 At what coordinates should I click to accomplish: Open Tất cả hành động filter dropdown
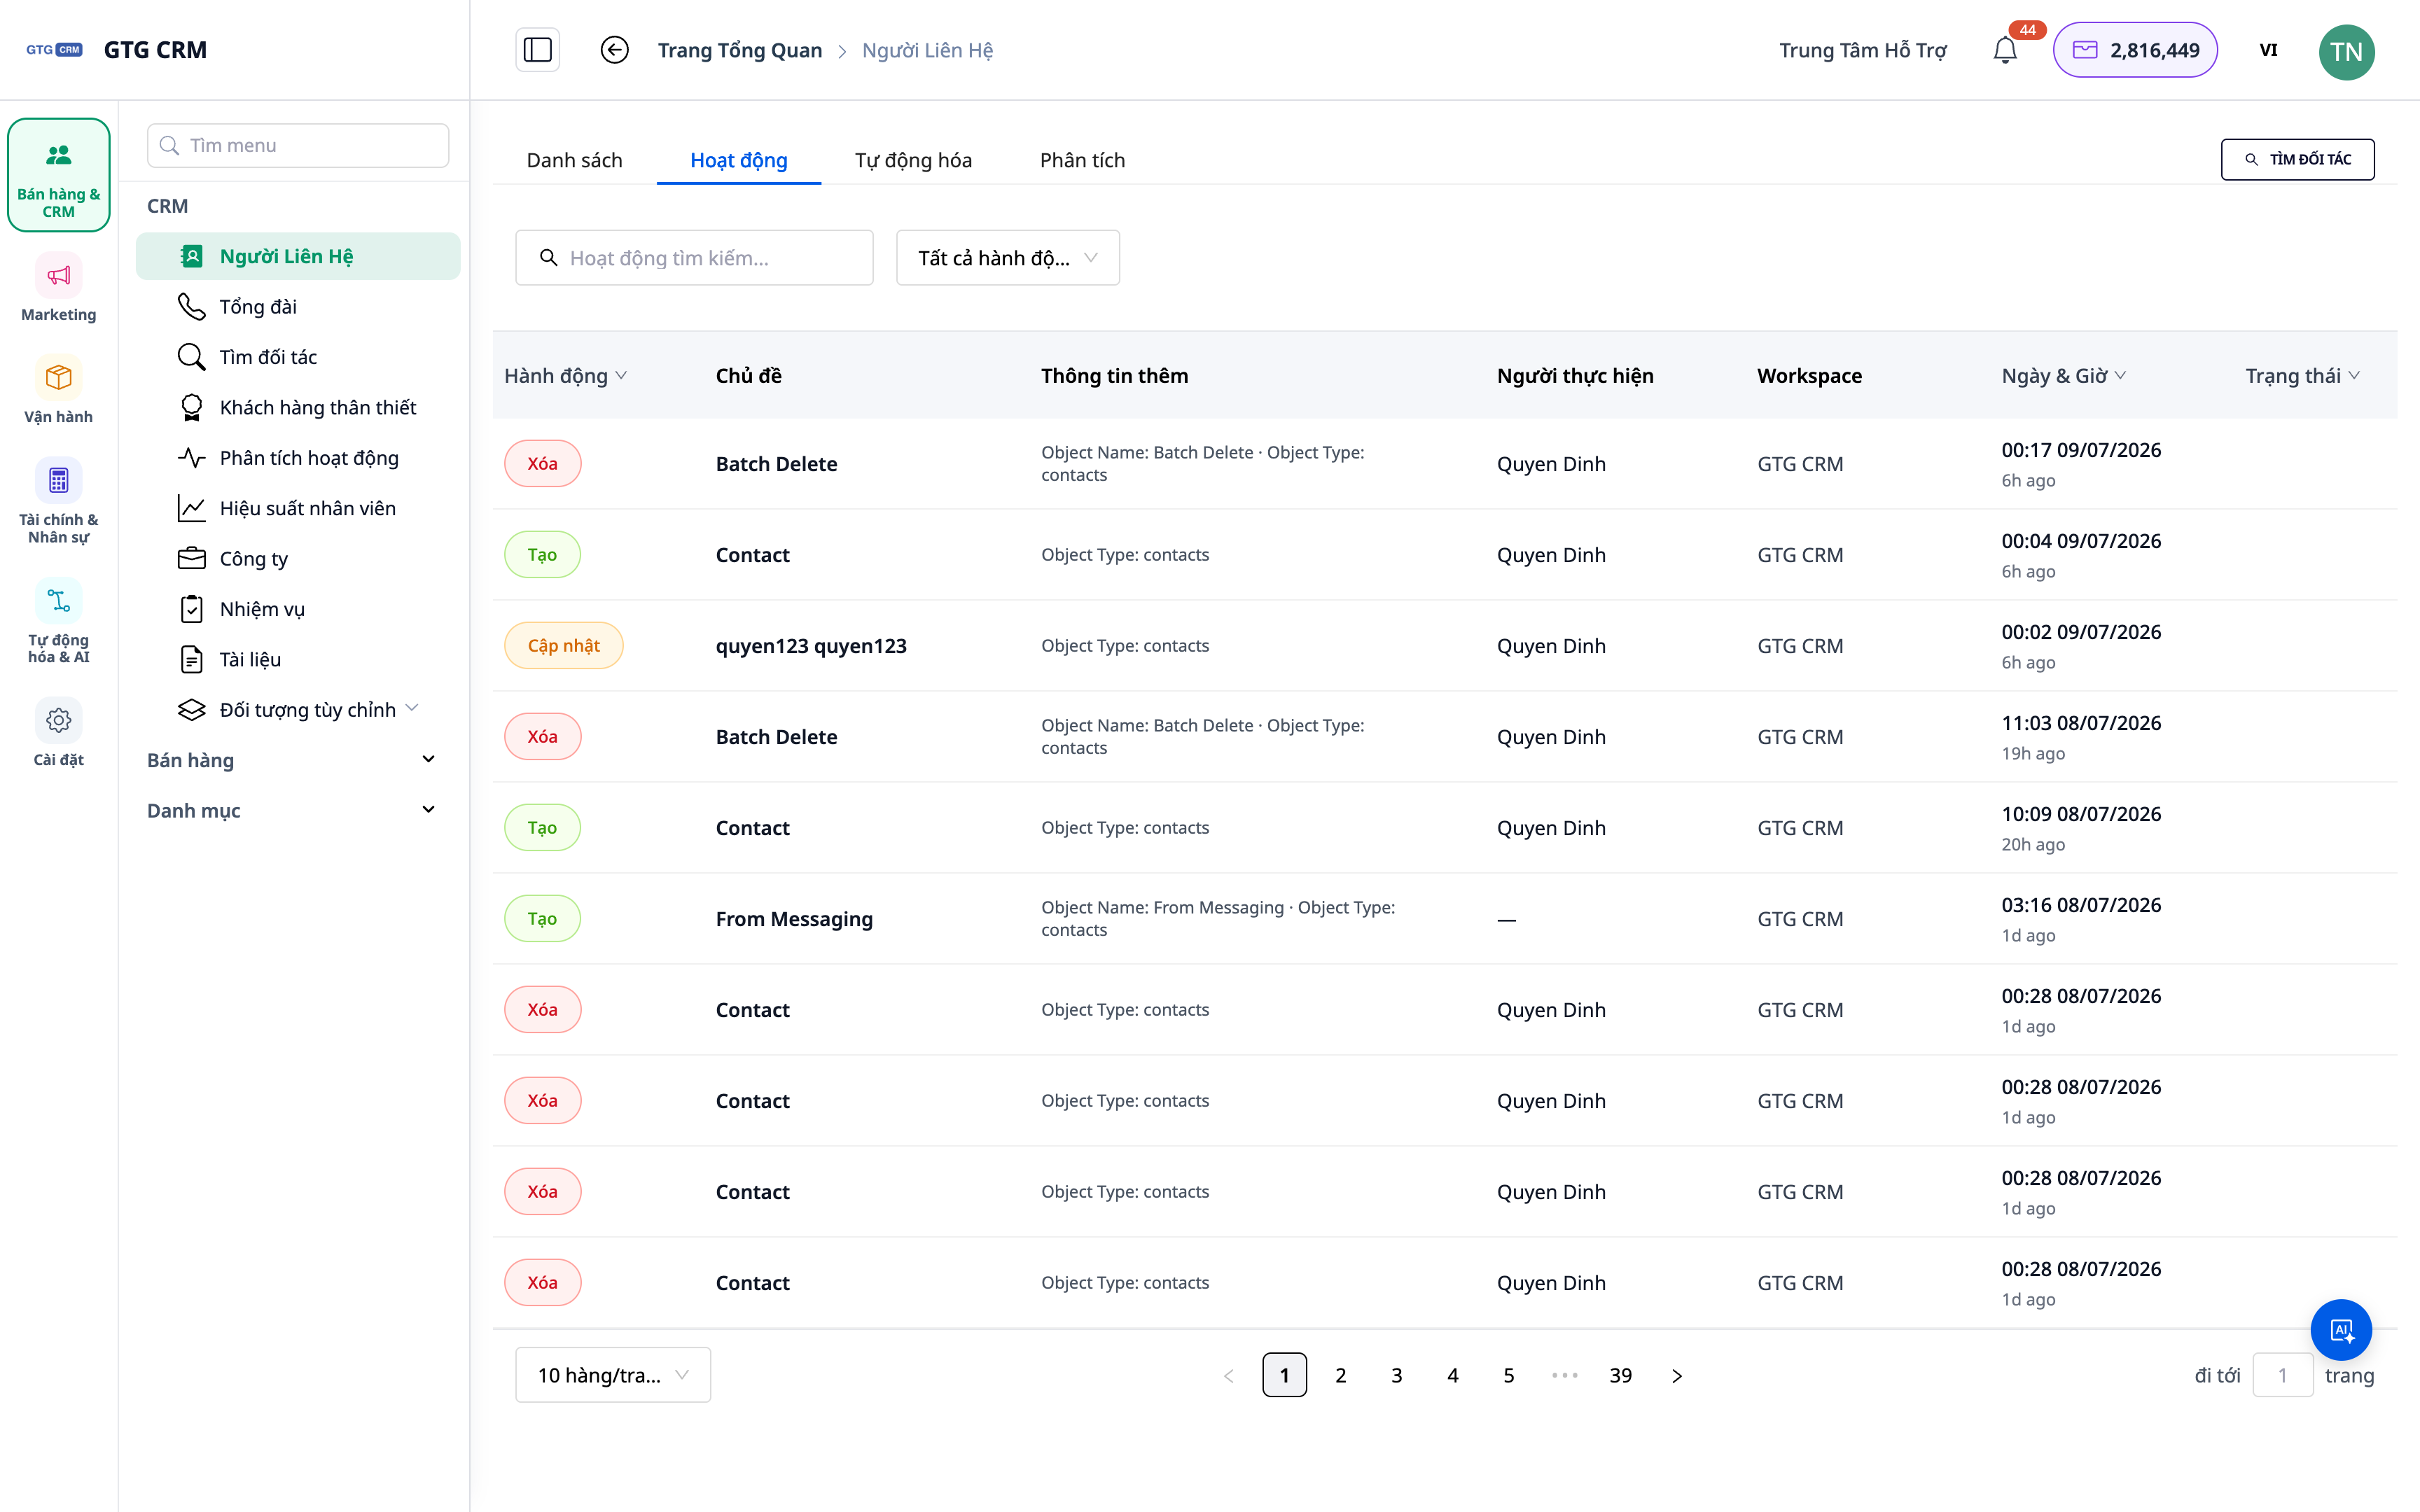1007,258
